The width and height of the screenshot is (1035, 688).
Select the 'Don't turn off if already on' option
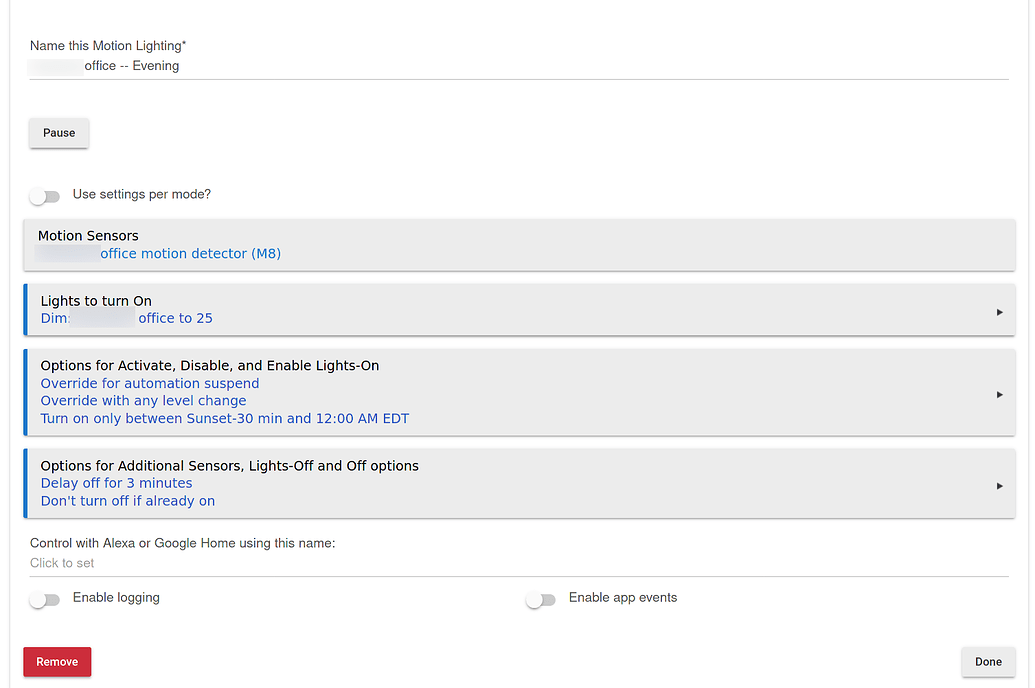click(128, 501)
